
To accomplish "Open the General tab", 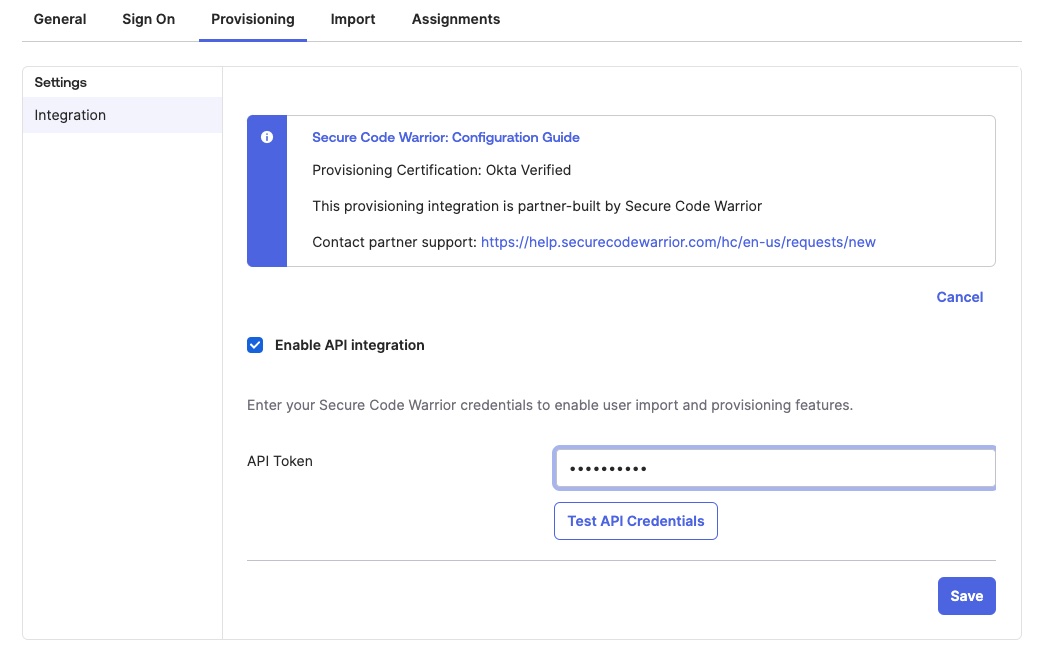I will coord(60,19).
